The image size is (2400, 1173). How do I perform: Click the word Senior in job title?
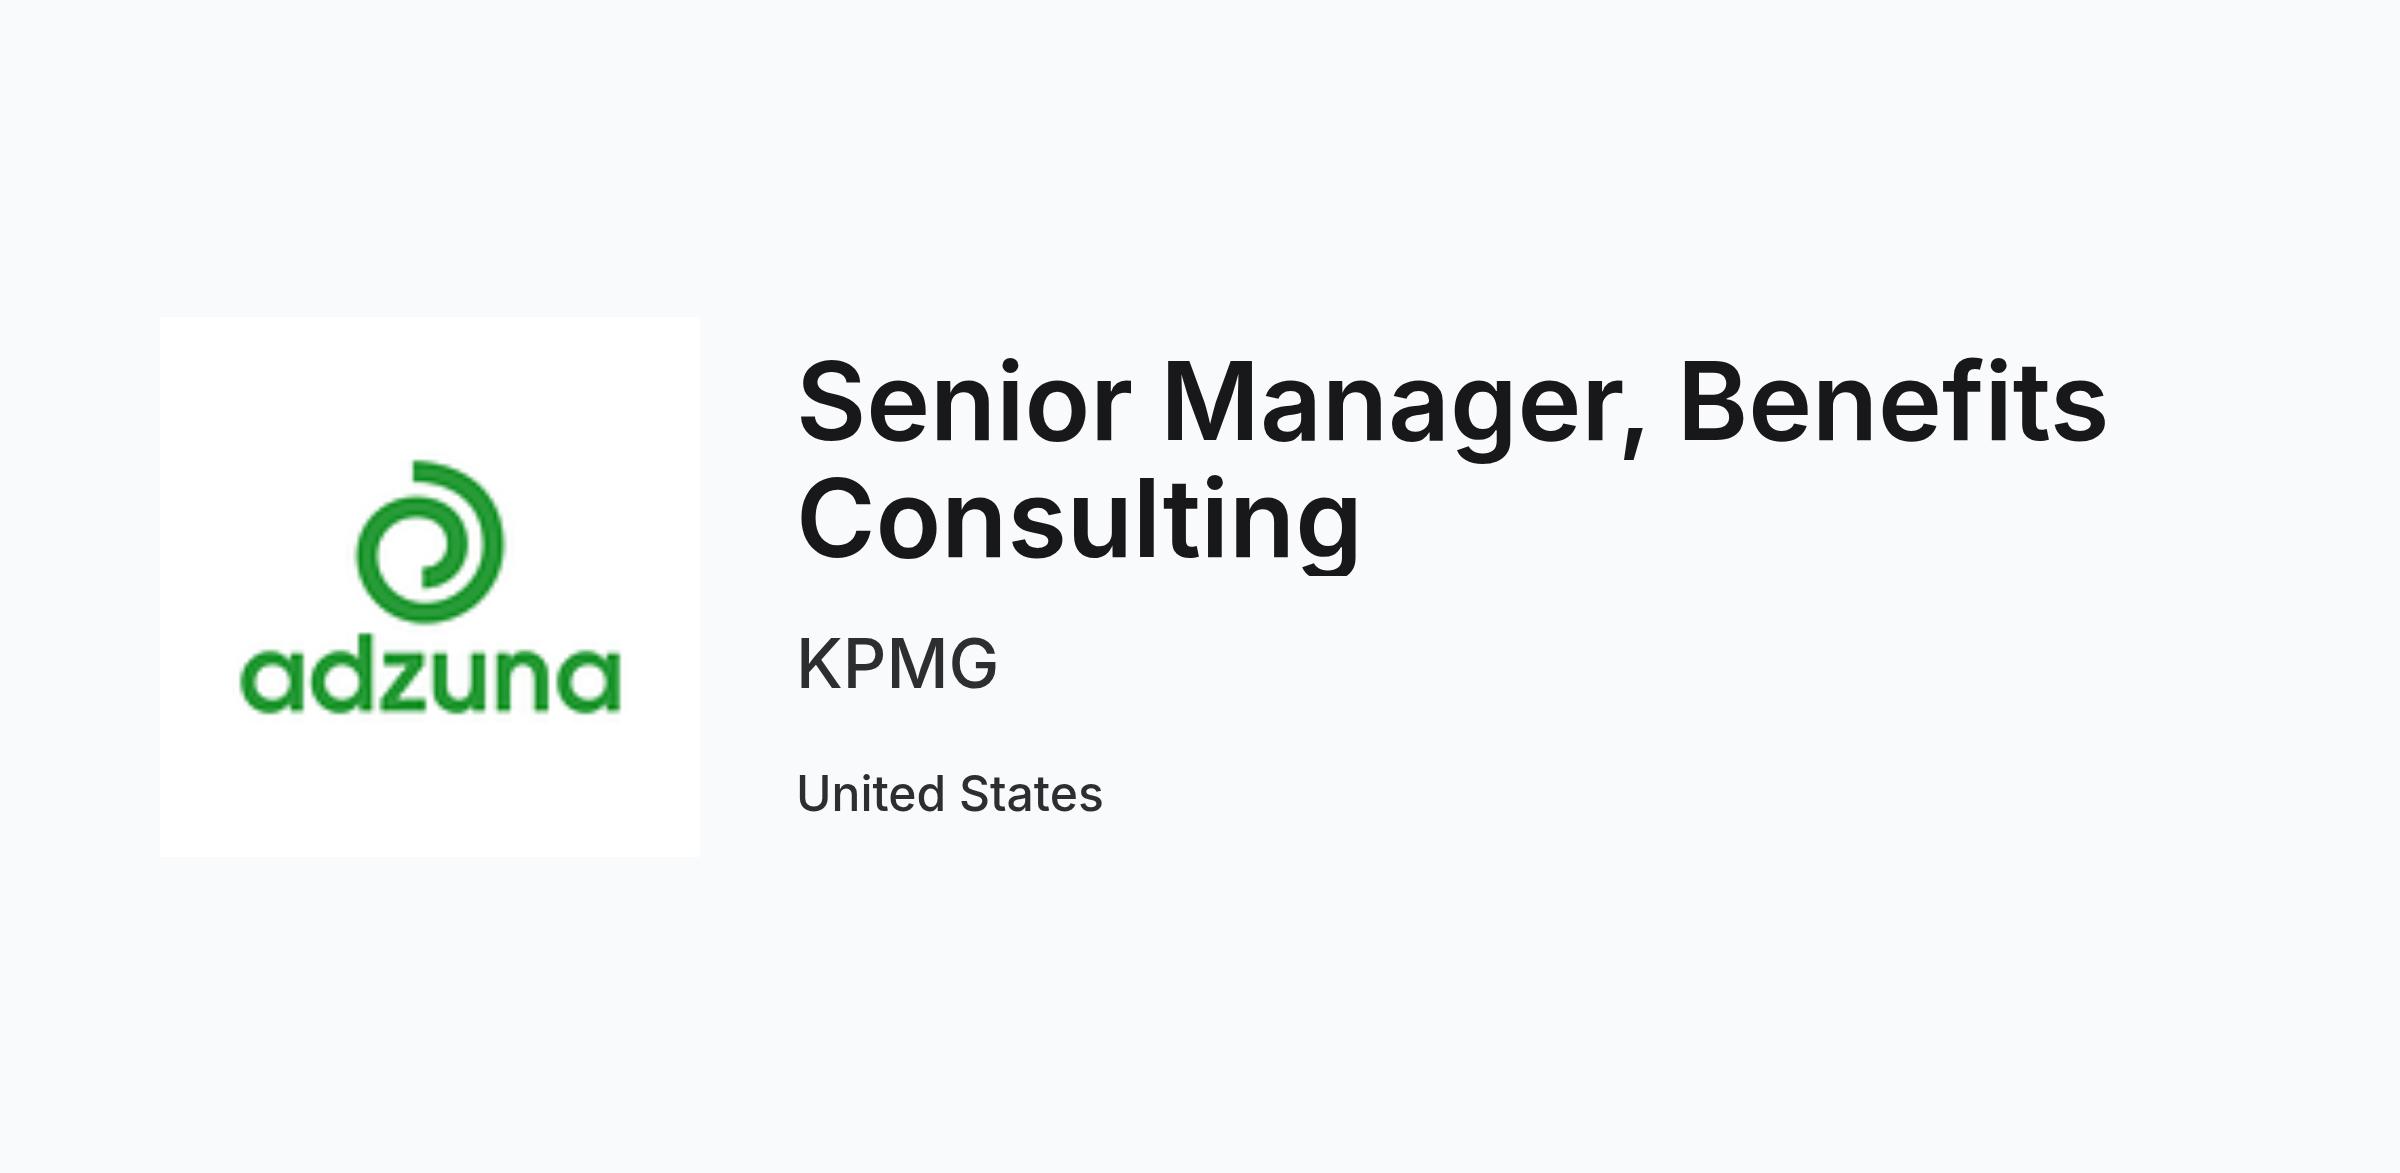[965, 402]
